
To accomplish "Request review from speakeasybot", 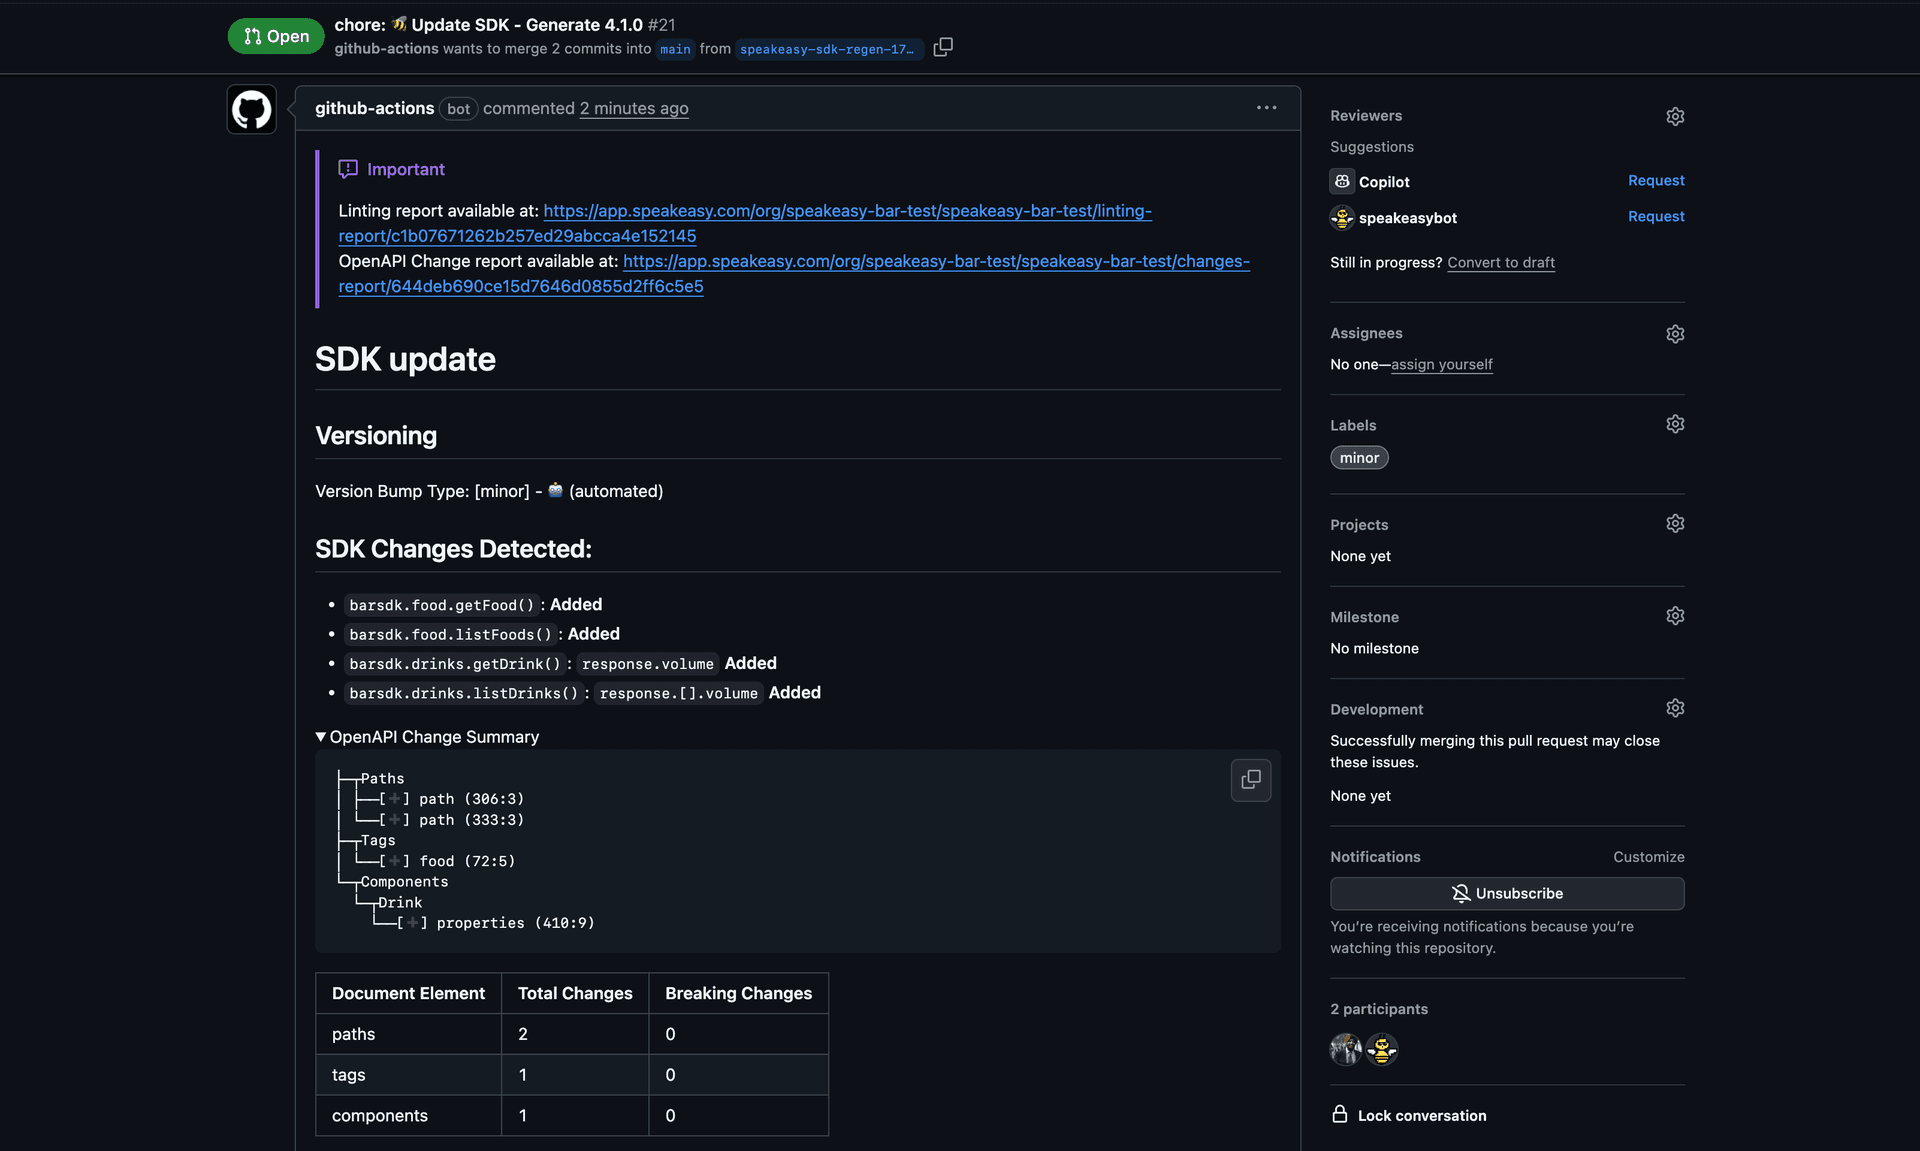I will (x=1655, y=217).
